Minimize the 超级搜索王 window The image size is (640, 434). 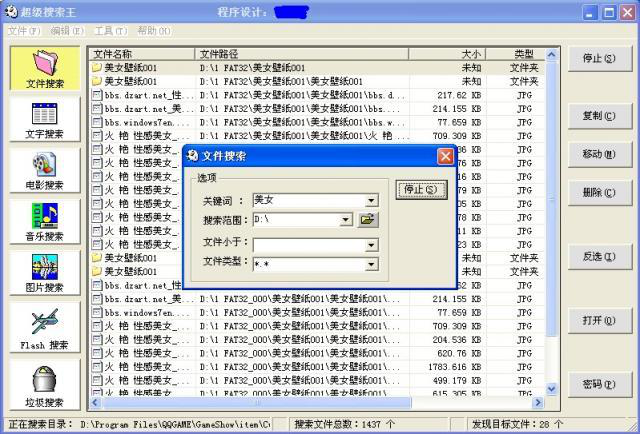click(x=590, y=13)
